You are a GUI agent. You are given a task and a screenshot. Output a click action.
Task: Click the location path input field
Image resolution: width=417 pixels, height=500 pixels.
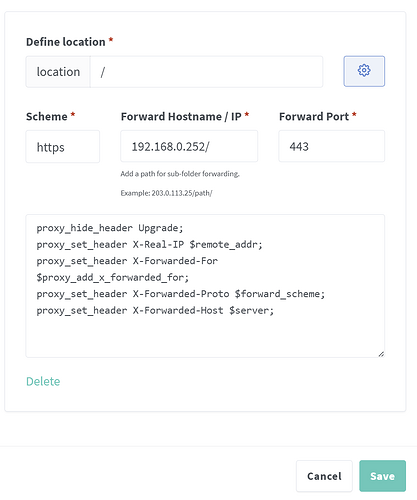click(x=206, y=72)
